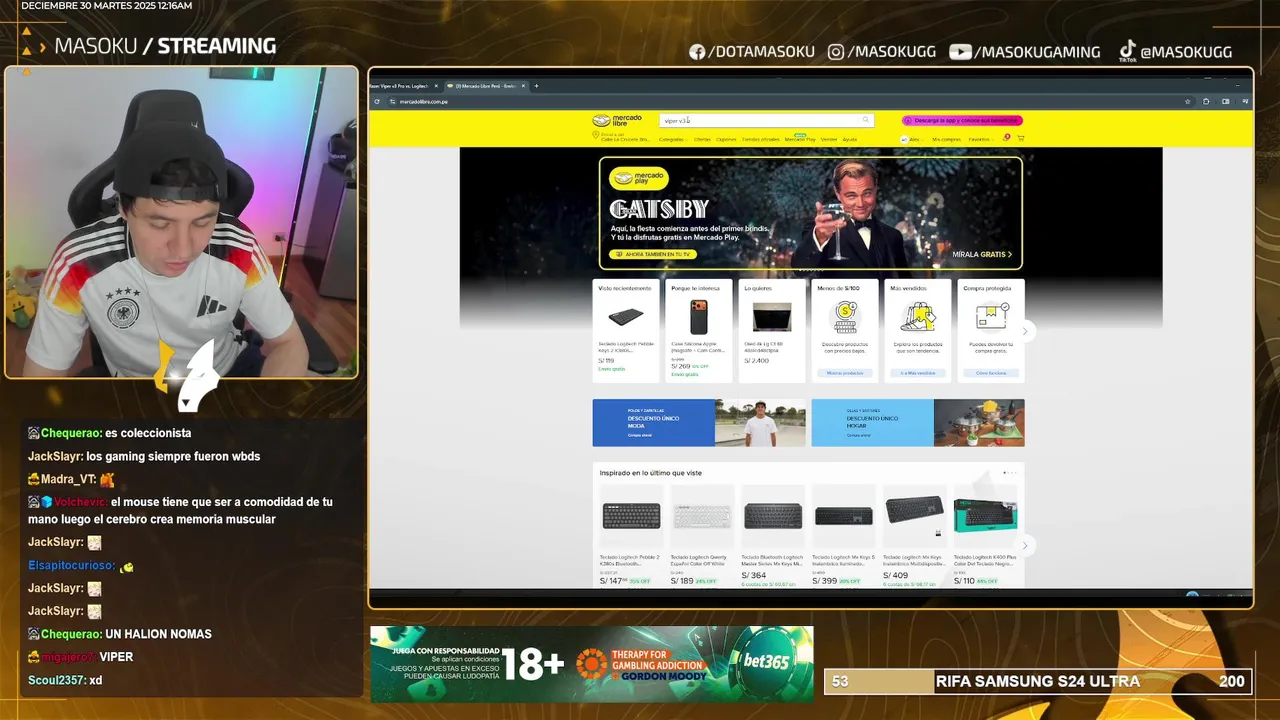
Task: Open the Vender menu item
Action: coord(829,139)
